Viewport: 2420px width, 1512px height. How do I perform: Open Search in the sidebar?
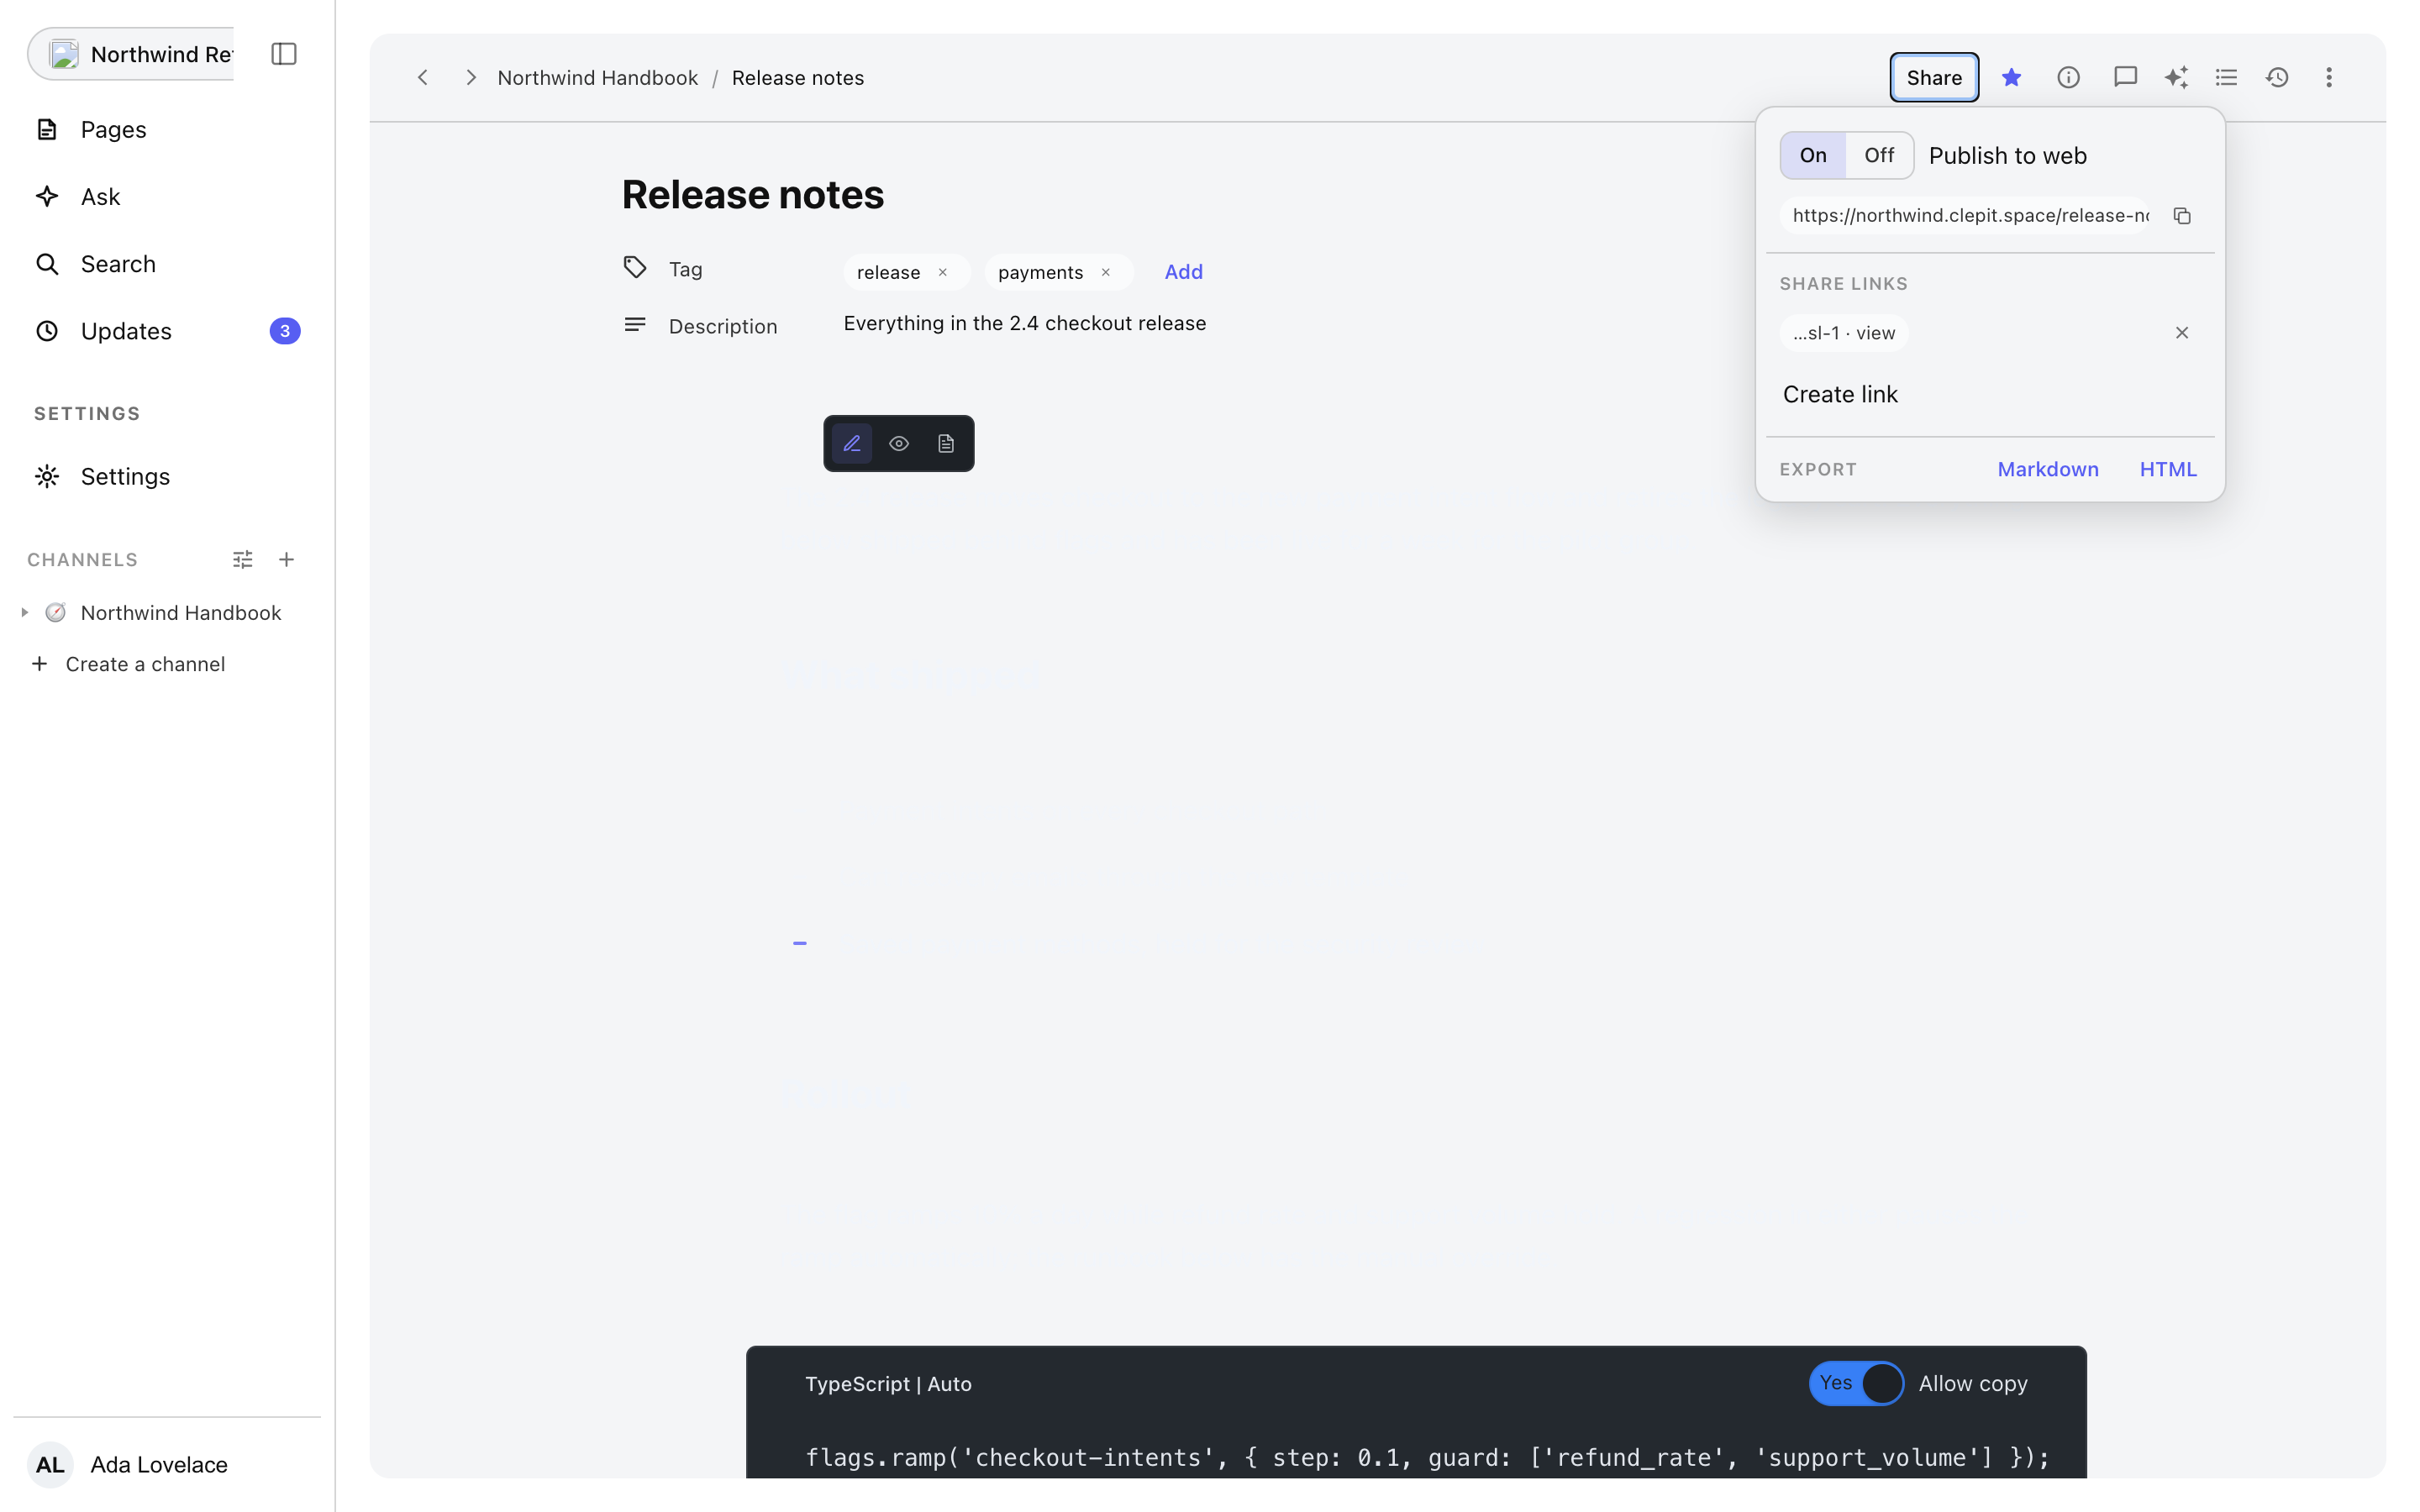[x=167, y=264]
